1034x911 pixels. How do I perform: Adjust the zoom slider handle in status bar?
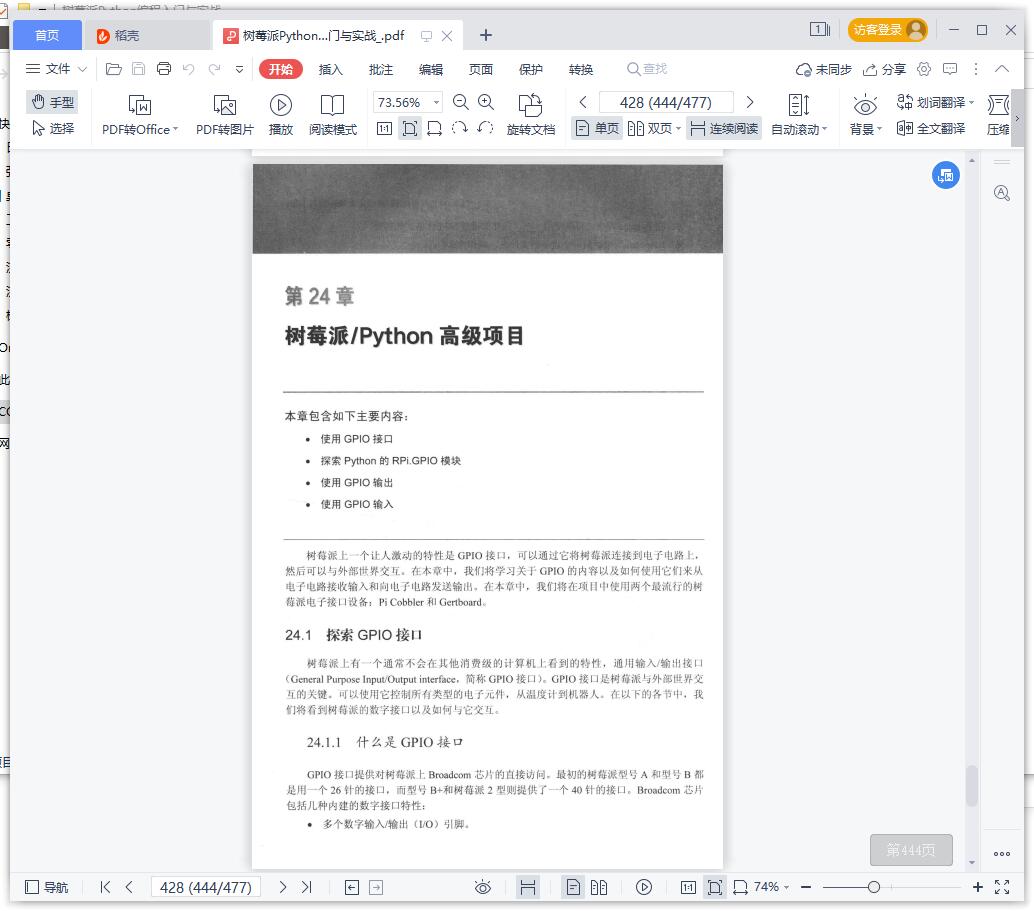click(874, 887)
